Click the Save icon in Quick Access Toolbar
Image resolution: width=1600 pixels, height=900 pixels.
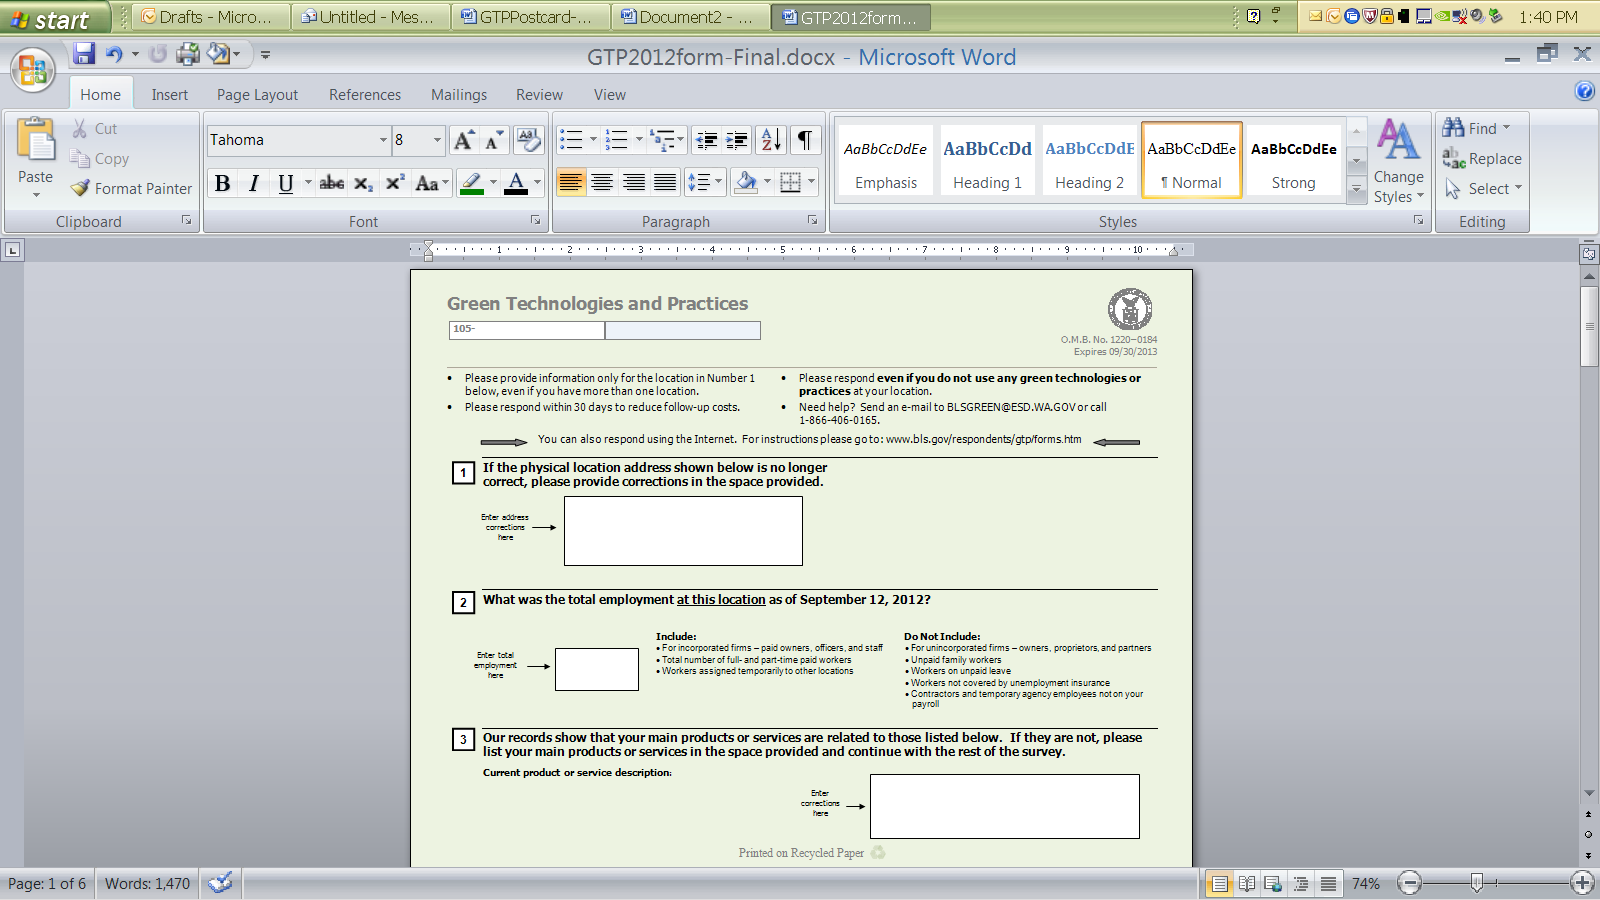[x=84, y=54]
